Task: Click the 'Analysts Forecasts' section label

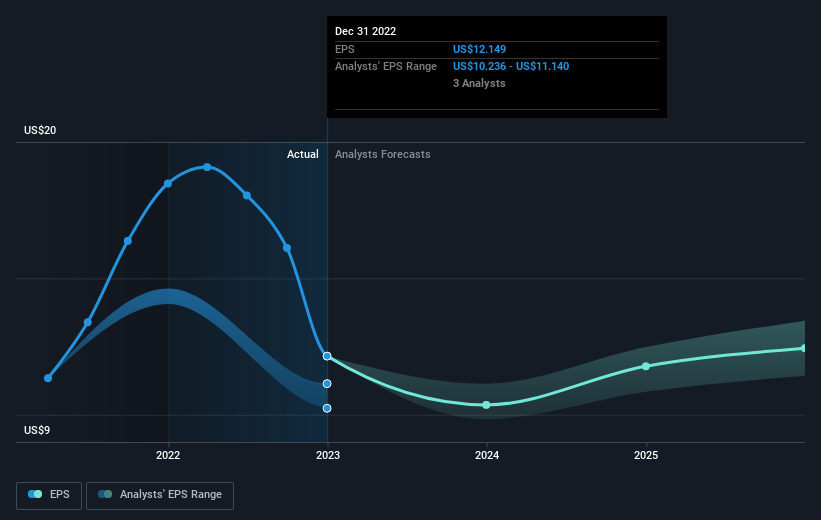Action: point(383,154)
